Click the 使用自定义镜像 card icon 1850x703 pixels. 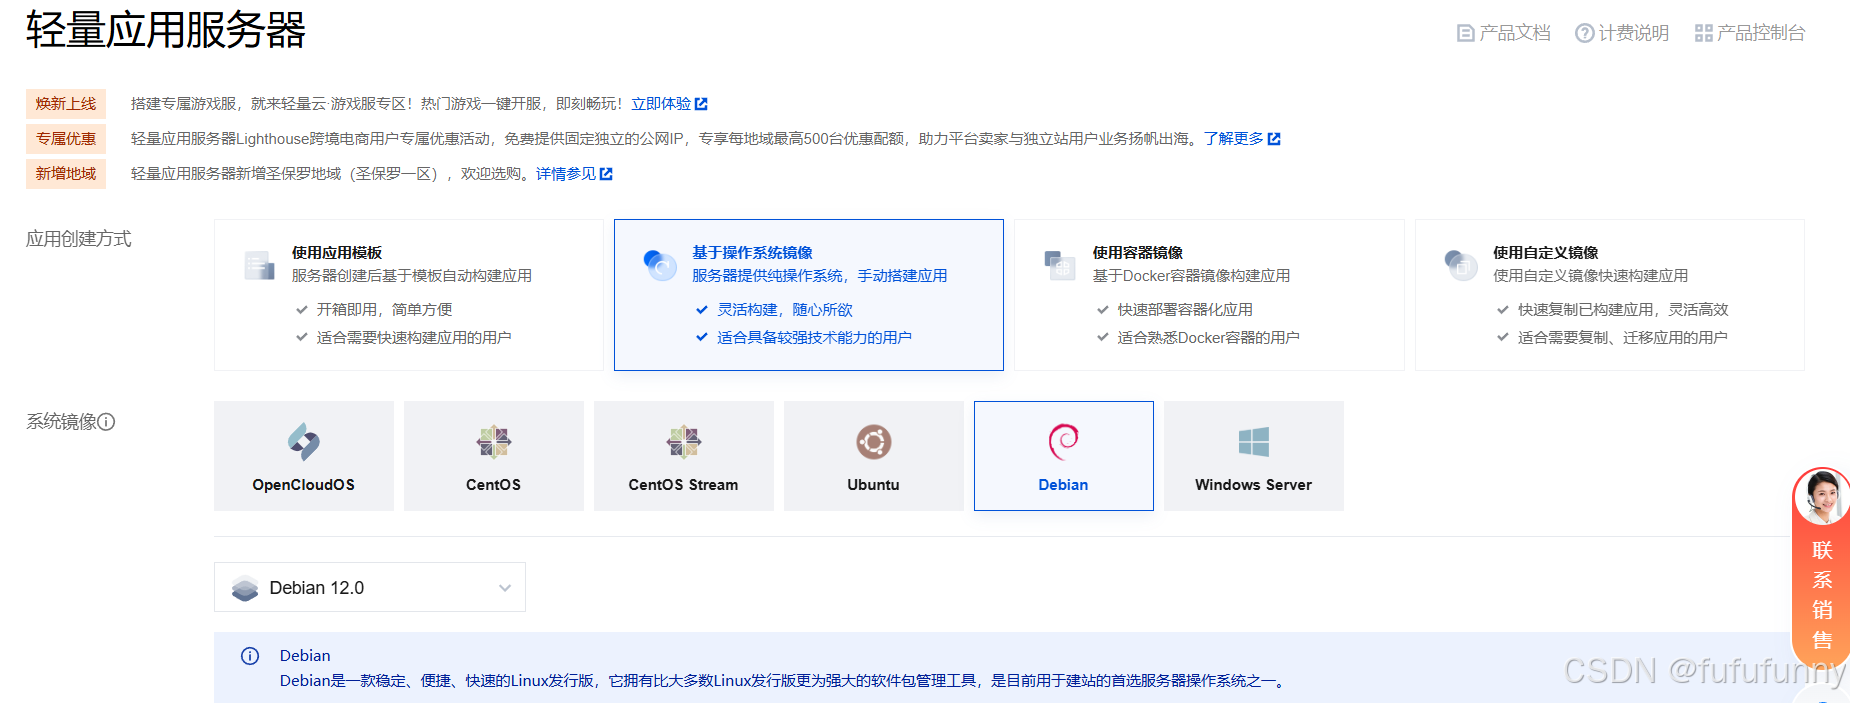1461,265
